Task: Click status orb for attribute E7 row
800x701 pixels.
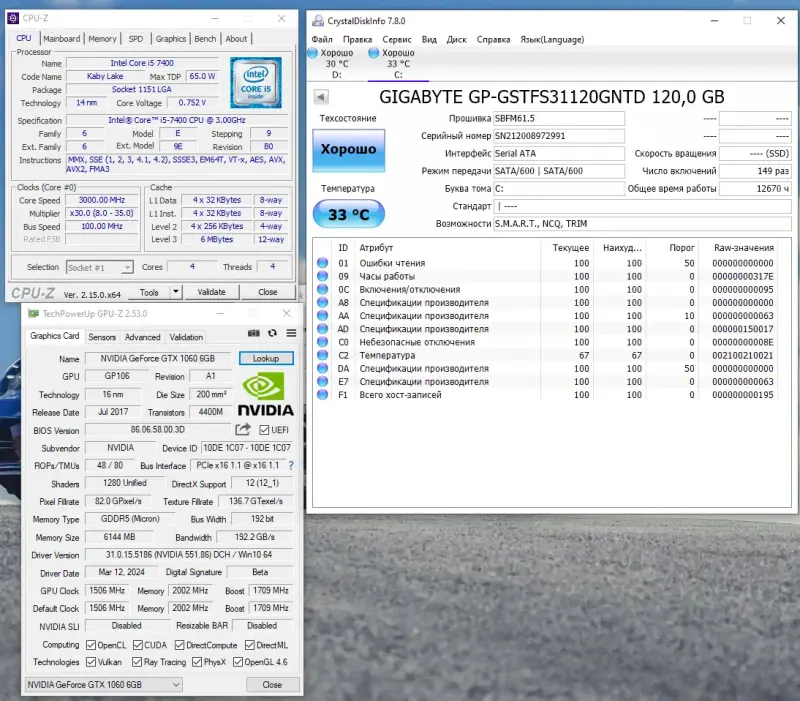Action: click(322, 381)
